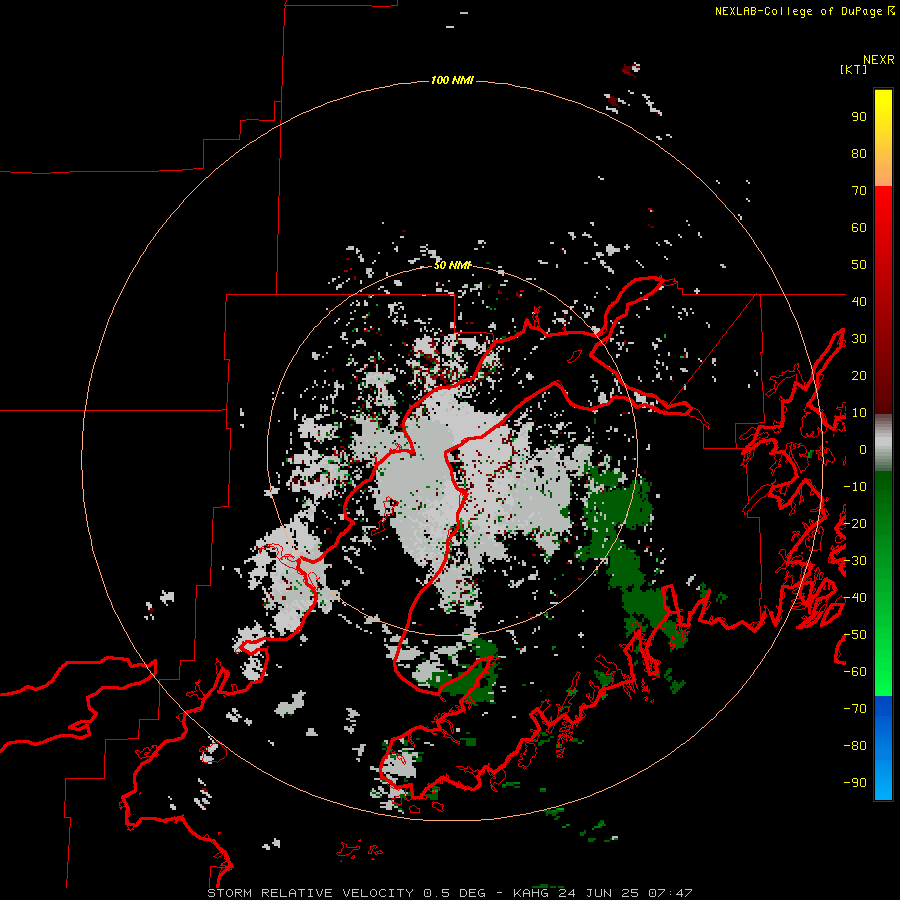Click the positive 70 velocity scale label

pos(859,191)
